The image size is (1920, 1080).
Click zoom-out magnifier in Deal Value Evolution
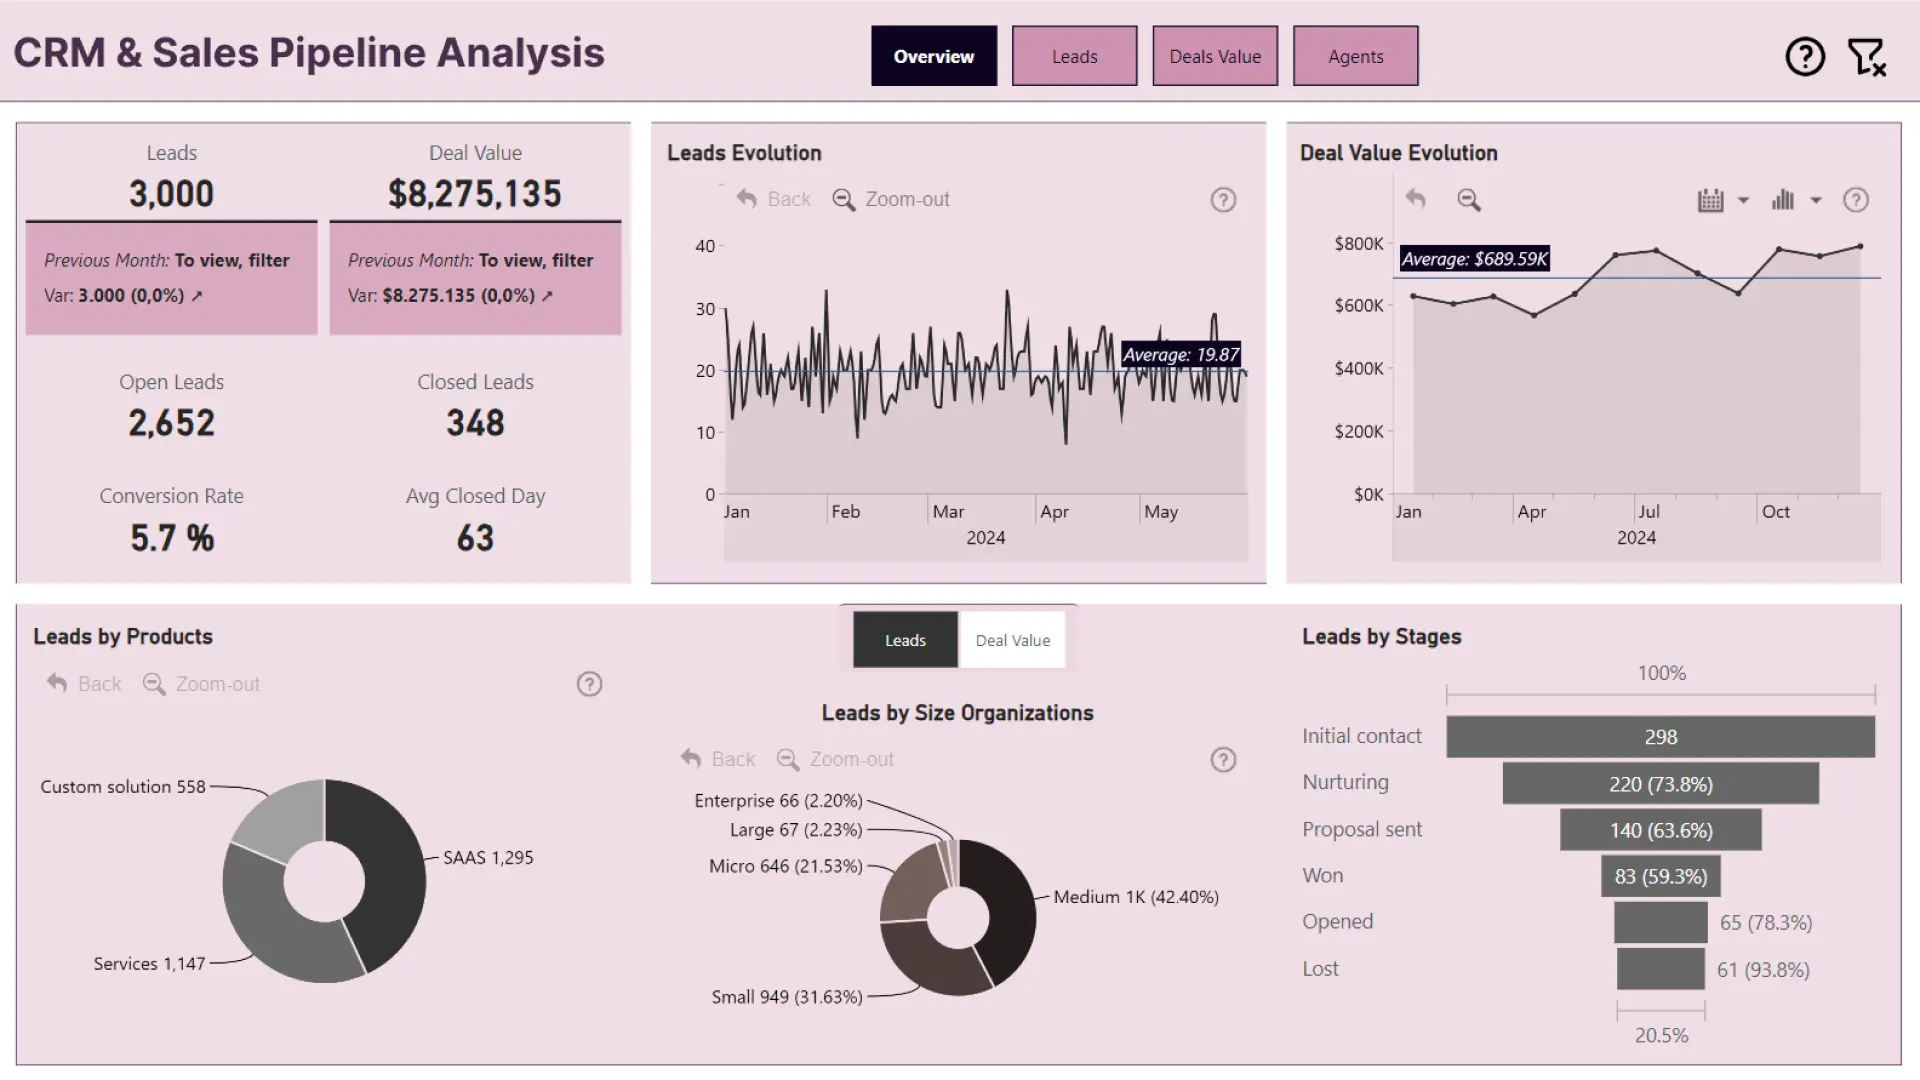pos(1468,200)
